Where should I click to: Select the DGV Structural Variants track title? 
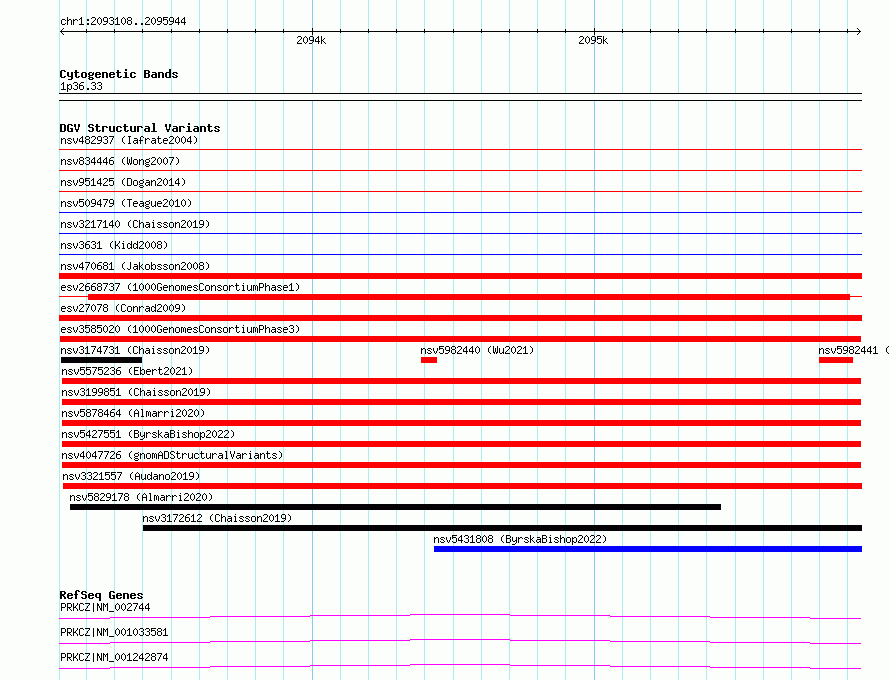coord(140,128)
